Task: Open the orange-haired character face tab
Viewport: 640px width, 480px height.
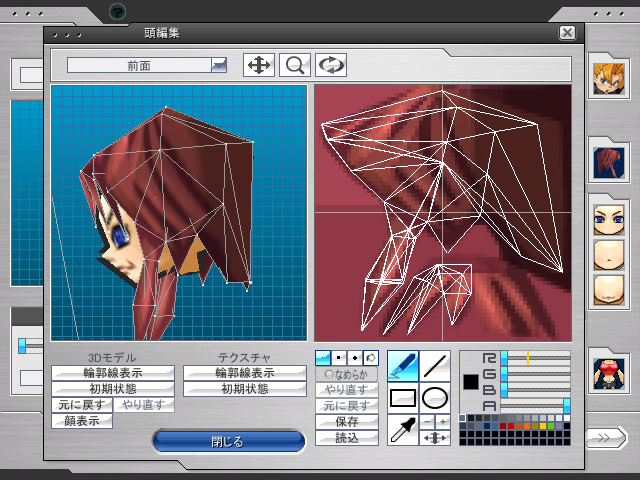Action: tap(607, 79)
